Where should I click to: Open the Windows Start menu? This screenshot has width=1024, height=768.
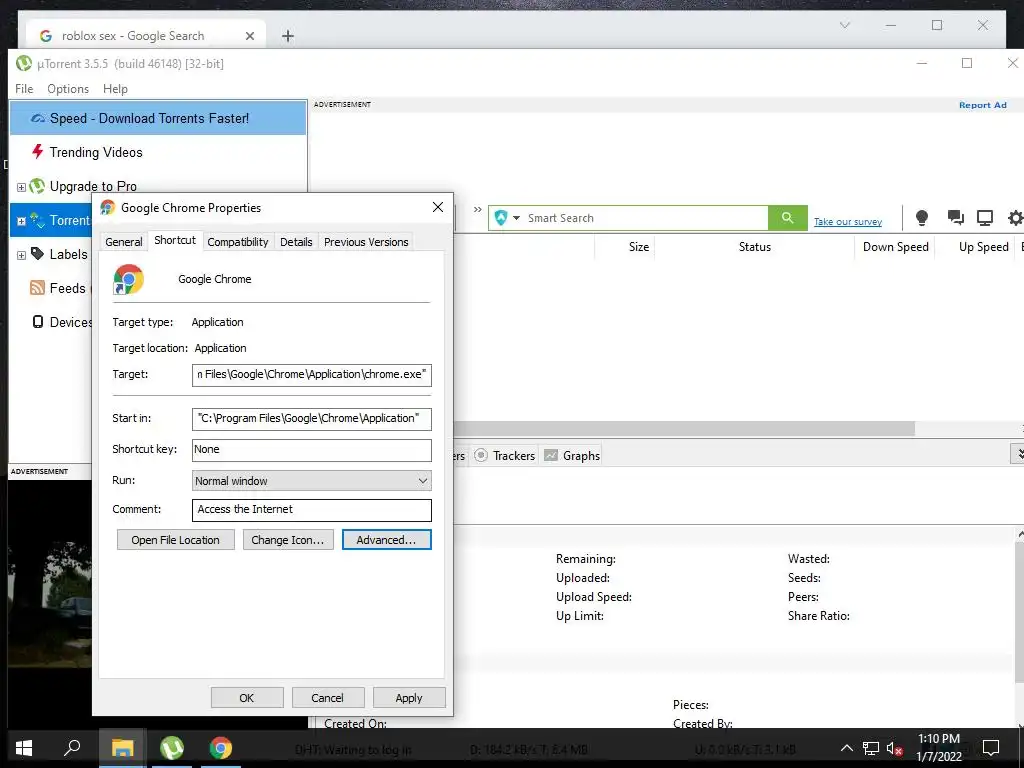coord(24,748)
